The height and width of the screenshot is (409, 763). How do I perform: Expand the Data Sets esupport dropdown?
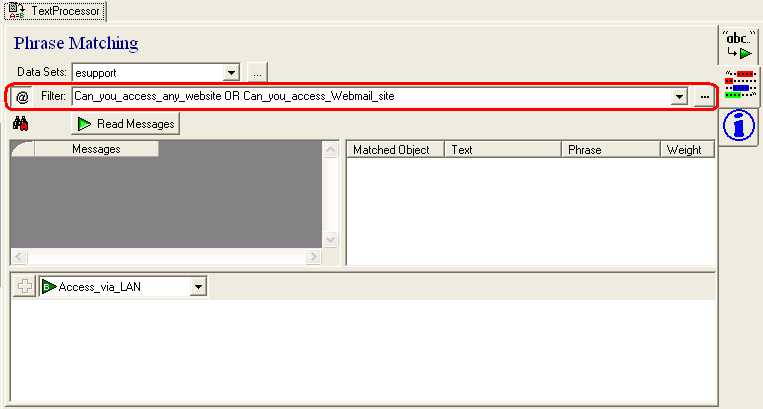click(232, 72)
